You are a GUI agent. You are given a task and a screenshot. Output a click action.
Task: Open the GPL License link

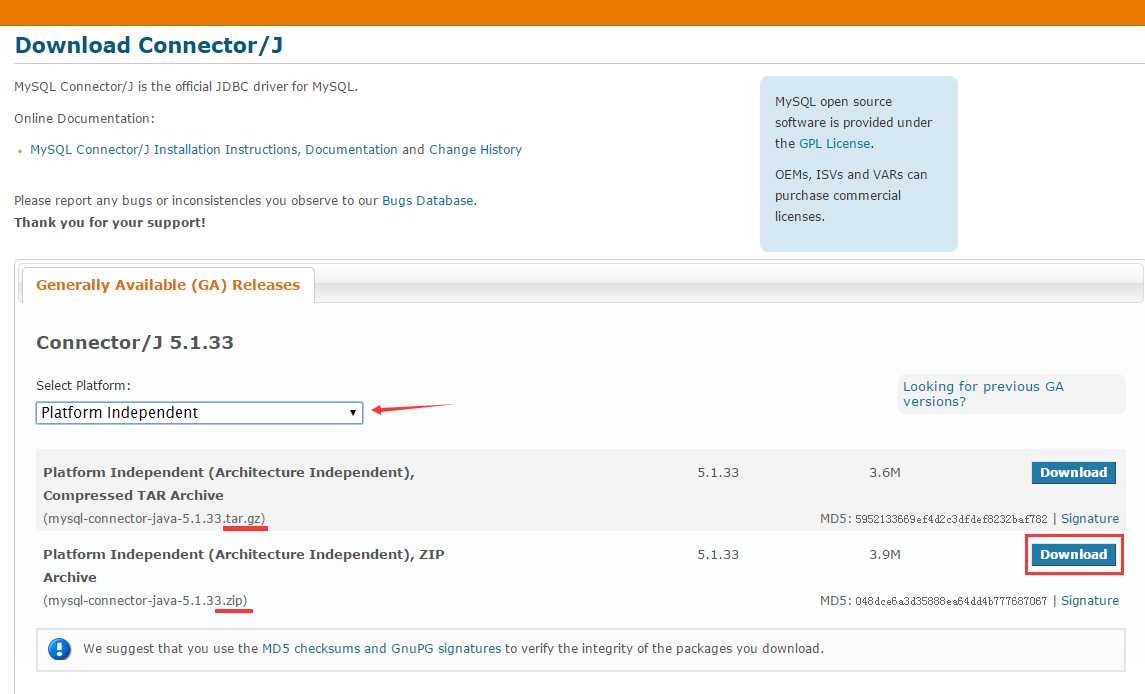[x=835, y=144]
